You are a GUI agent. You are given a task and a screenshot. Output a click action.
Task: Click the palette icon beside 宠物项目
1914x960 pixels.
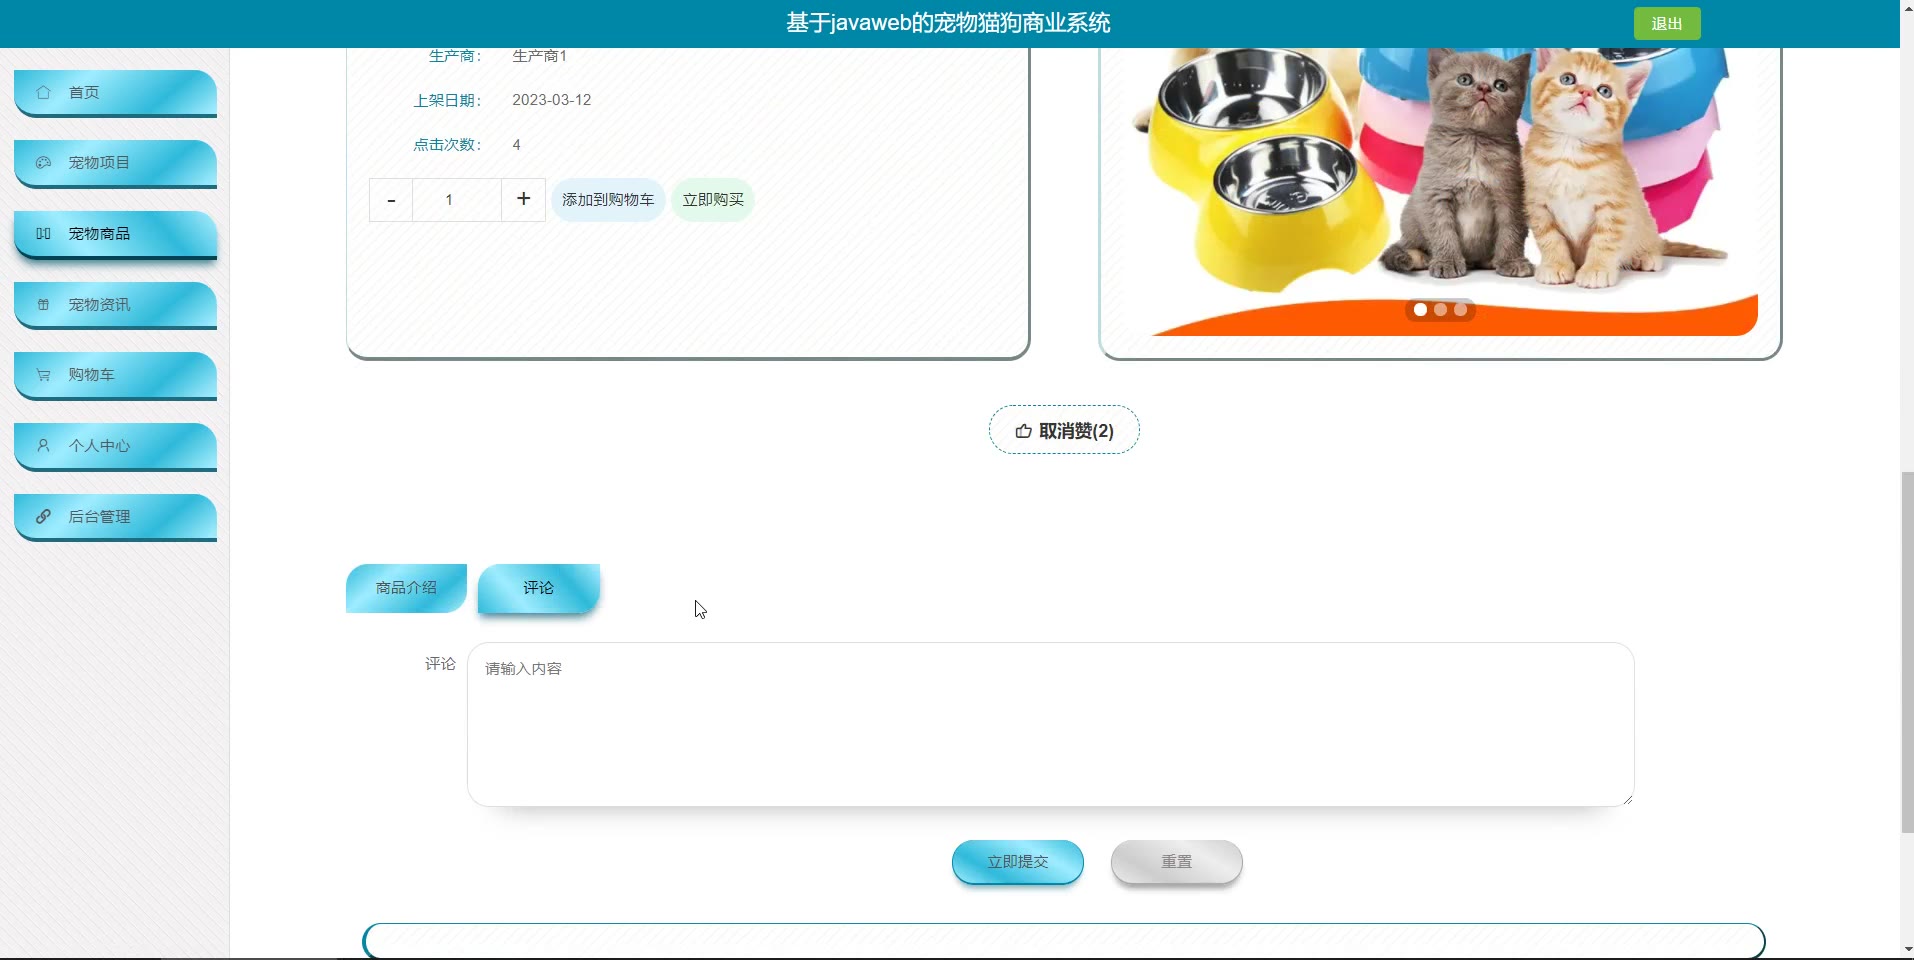(x=43, y=162)
